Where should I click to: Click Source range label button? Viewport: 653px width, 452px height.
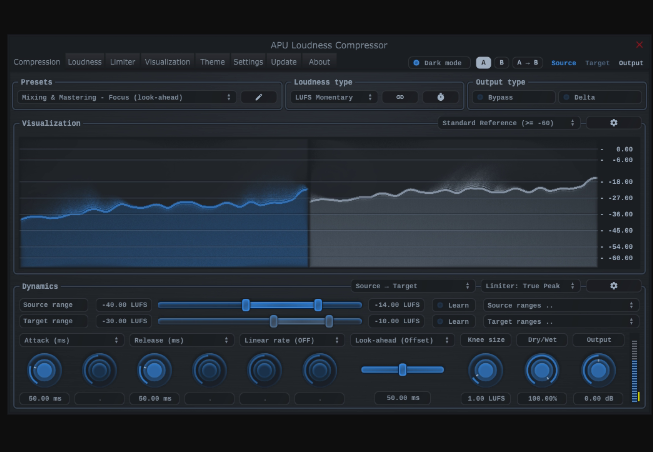pyautogui.click(x=53, y=305)
